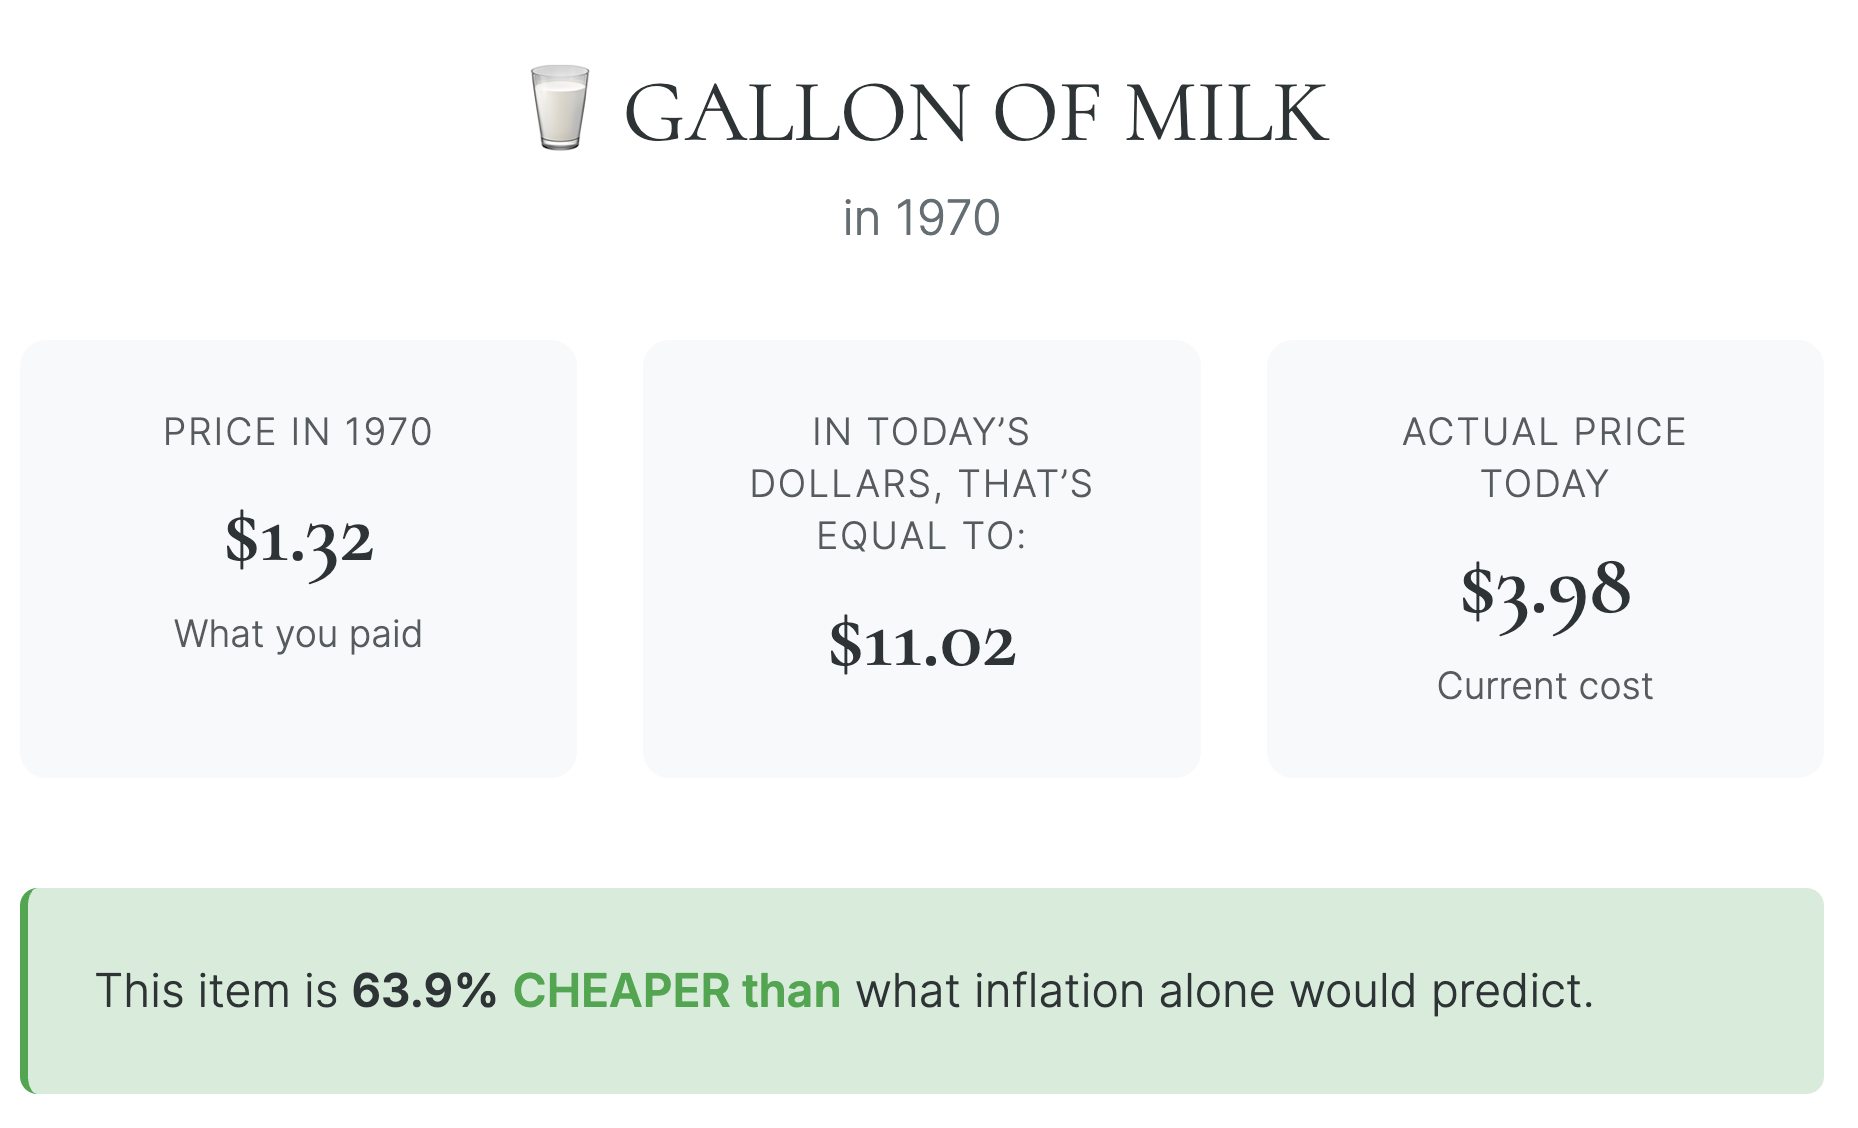Click the 'Current cost' caption
The height and width of the screenshot is (1128, 1858).
1544,686
